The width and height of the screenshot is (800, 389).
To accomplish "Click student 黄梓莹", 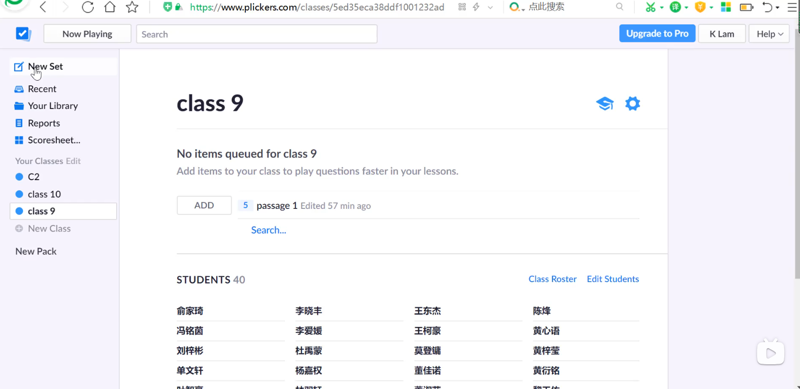I will point(546,351).
